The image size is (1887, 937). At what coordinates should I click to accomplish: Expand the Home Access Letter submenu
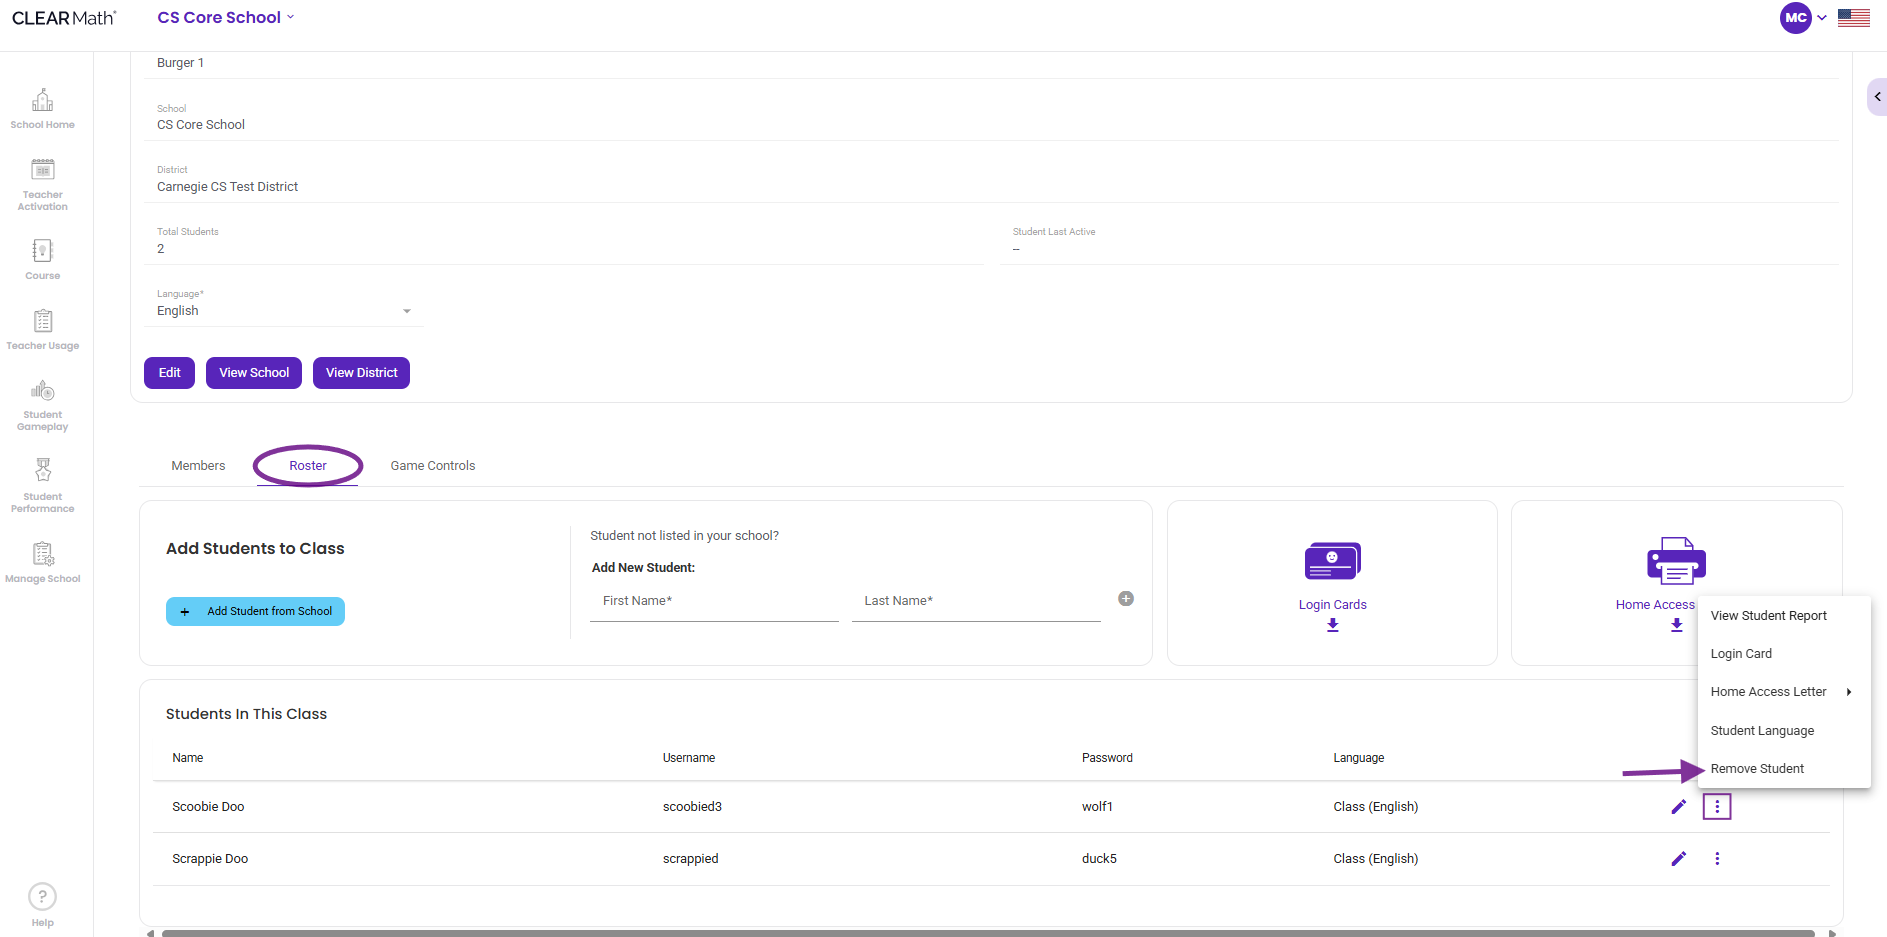coord(1784,692)
